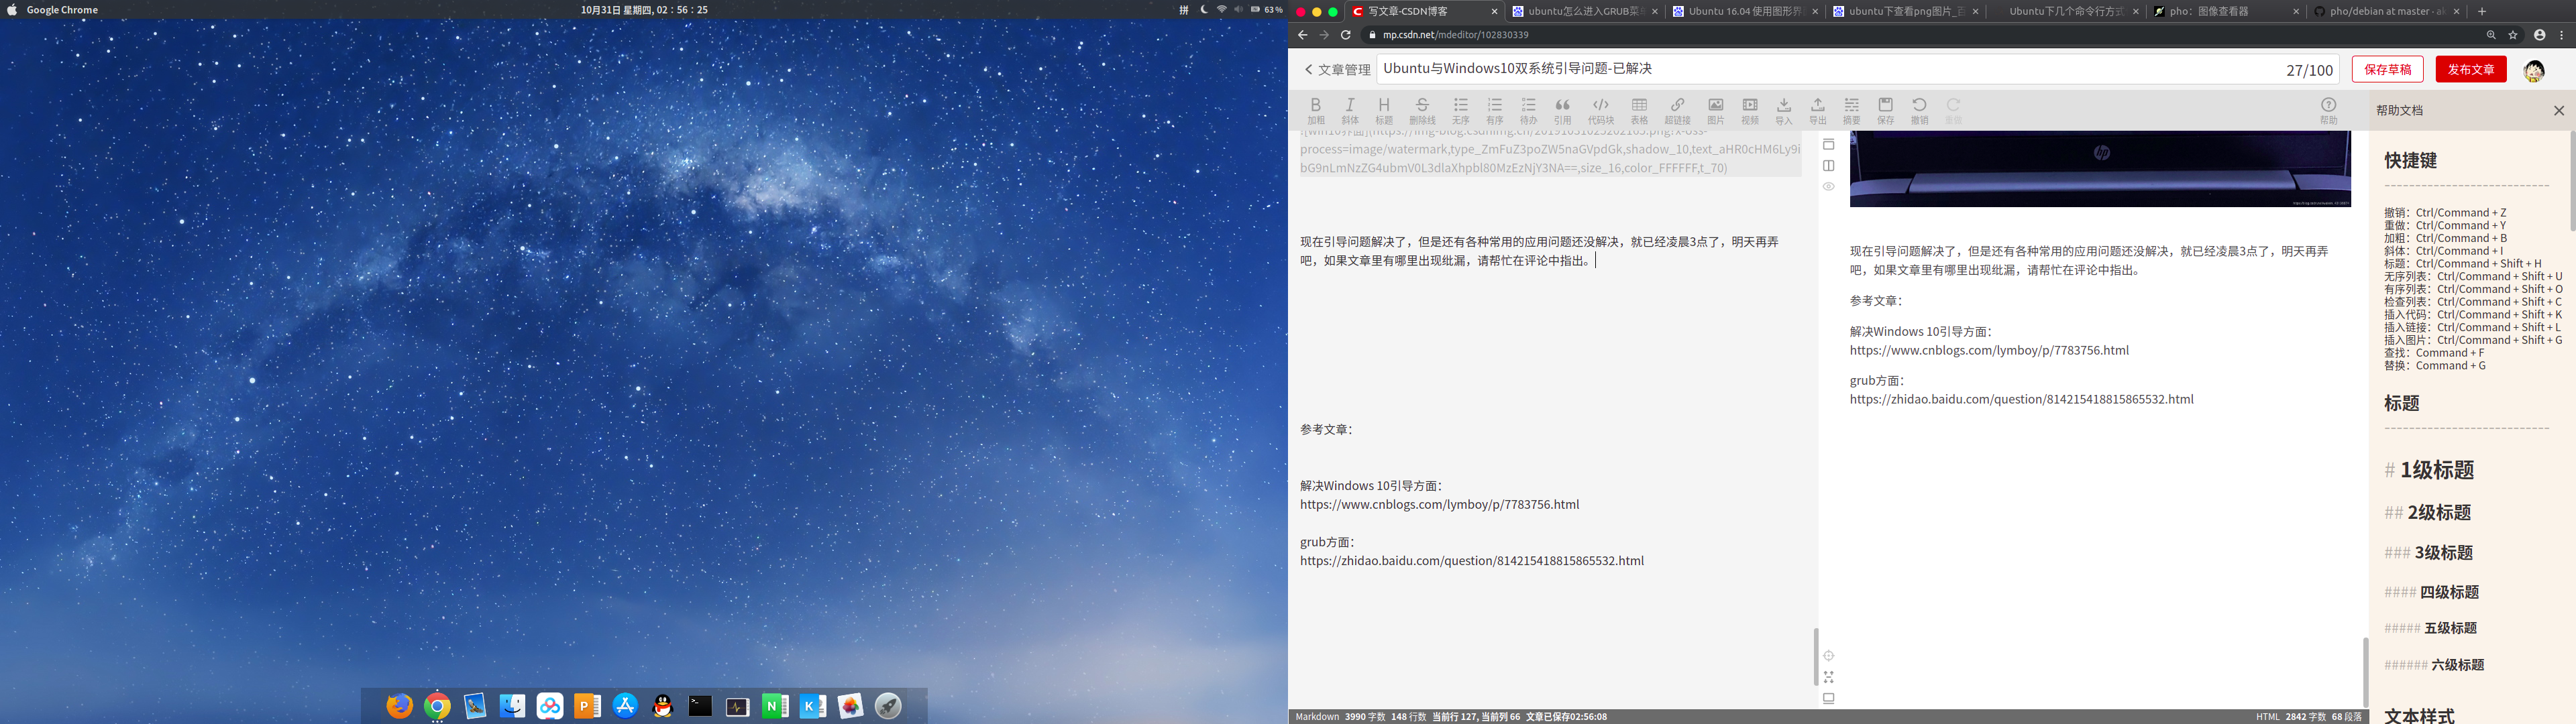This screenshot has width=2576, height=724.
Task: Toggle fullscreen mode icon near editor bottom
Action: pyautogui.click(x=1829, y=677)
